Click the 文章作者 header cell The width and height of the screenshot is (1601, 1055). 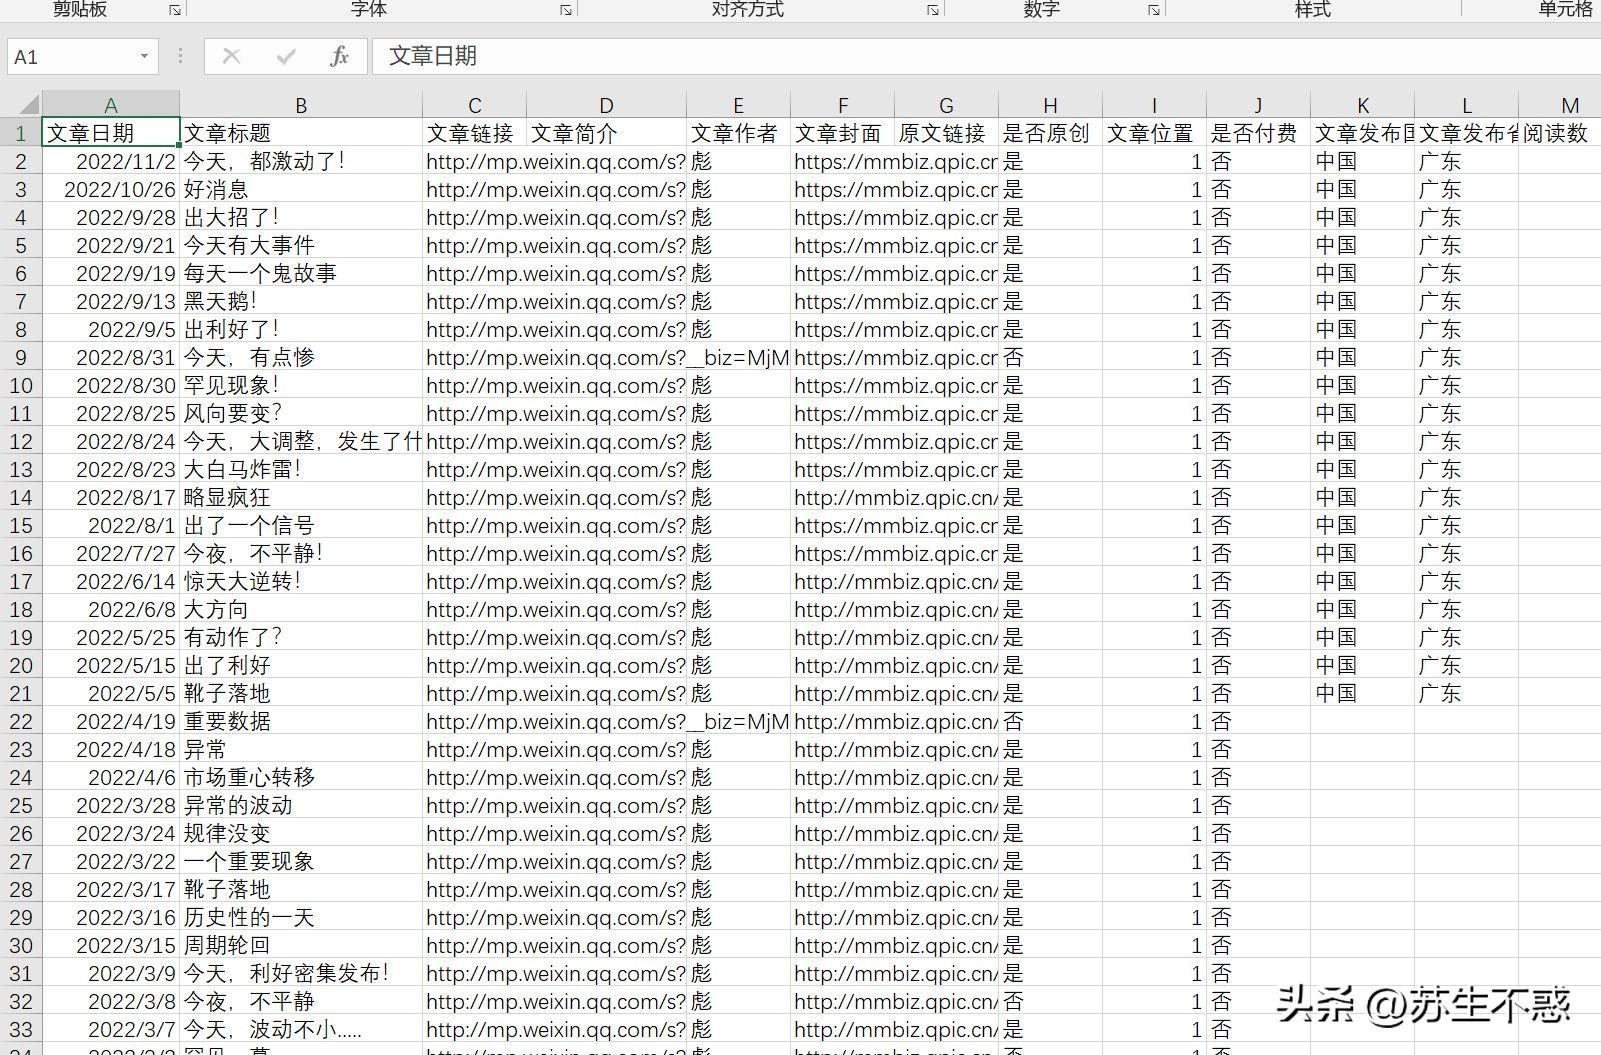click(738, 133)
